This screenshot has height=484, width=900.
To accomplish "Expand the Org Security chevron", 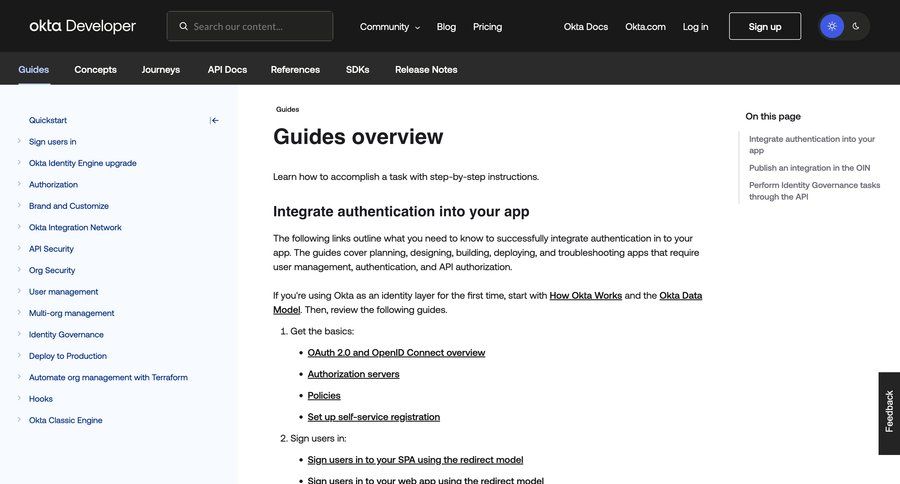I will [19, 269].
